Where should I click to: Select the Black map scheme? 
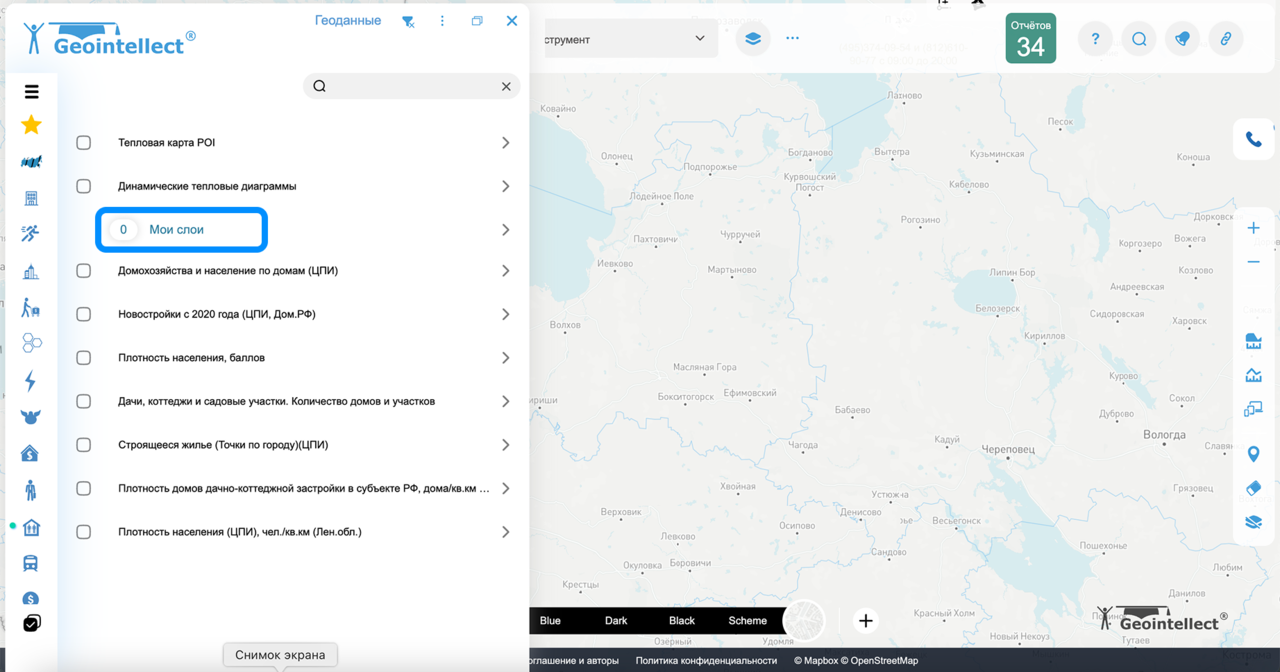coord(681,620)
